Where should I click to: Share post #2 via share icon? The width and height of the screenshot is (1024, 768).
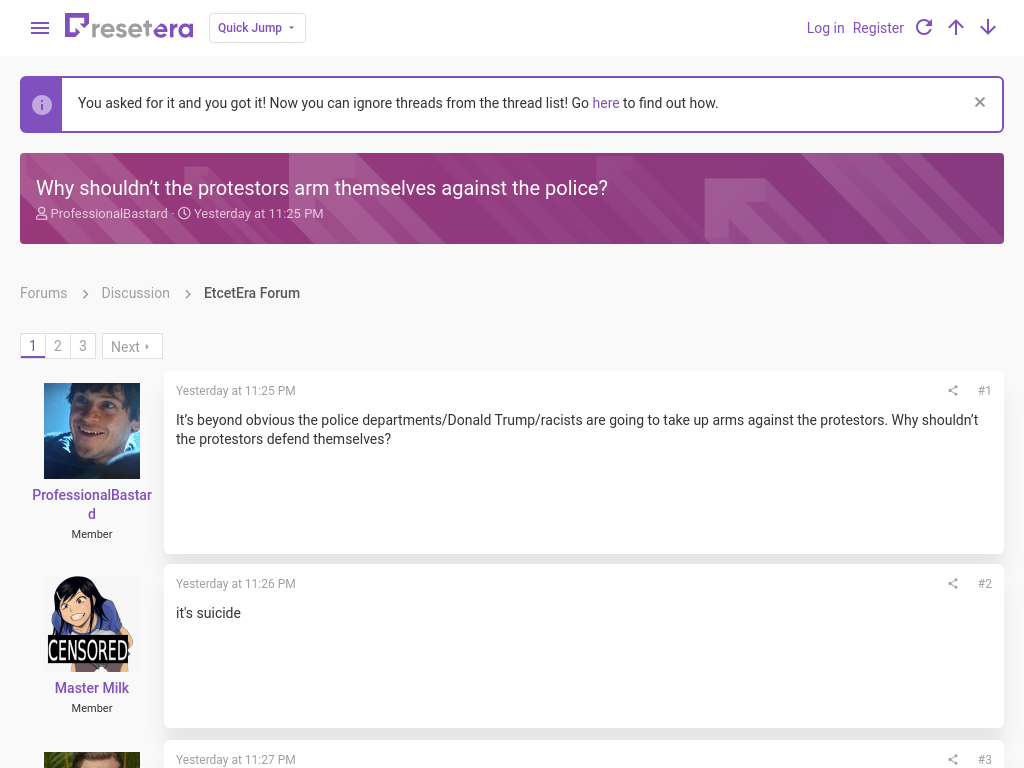click(x=953, y=584)
